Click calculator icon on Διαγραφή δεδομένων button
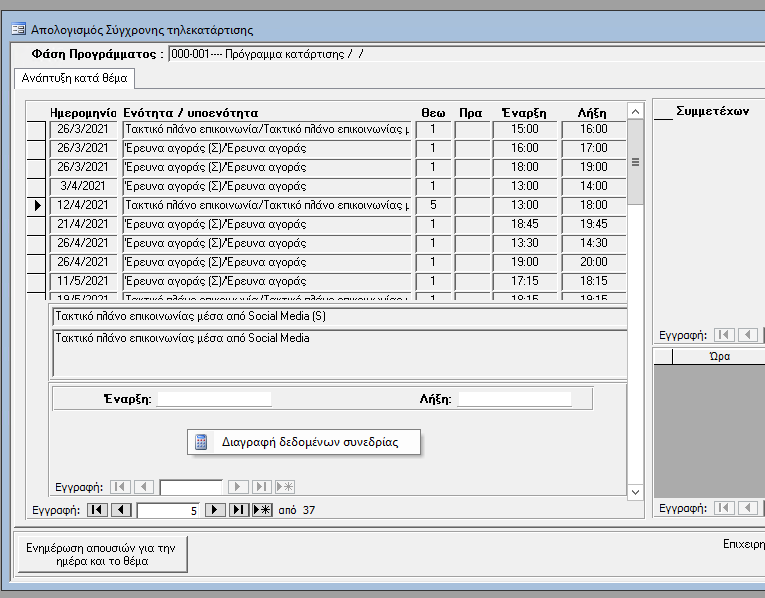This screenshot has height=598, width=765. 201,442
